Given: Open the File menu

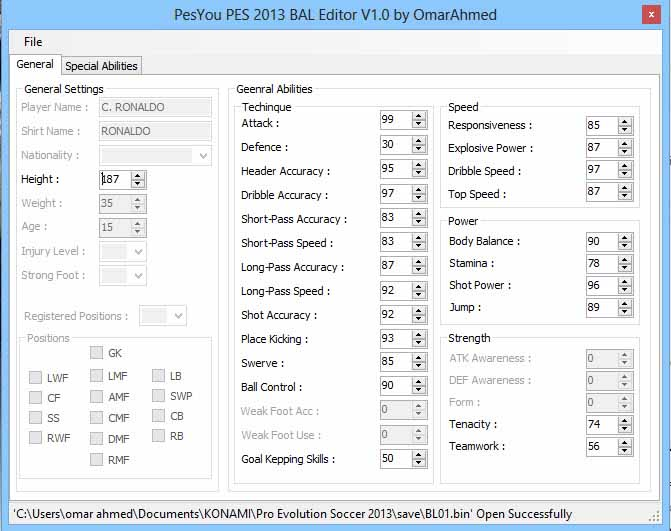Looking at the screenshot, I should click(33, 42).
